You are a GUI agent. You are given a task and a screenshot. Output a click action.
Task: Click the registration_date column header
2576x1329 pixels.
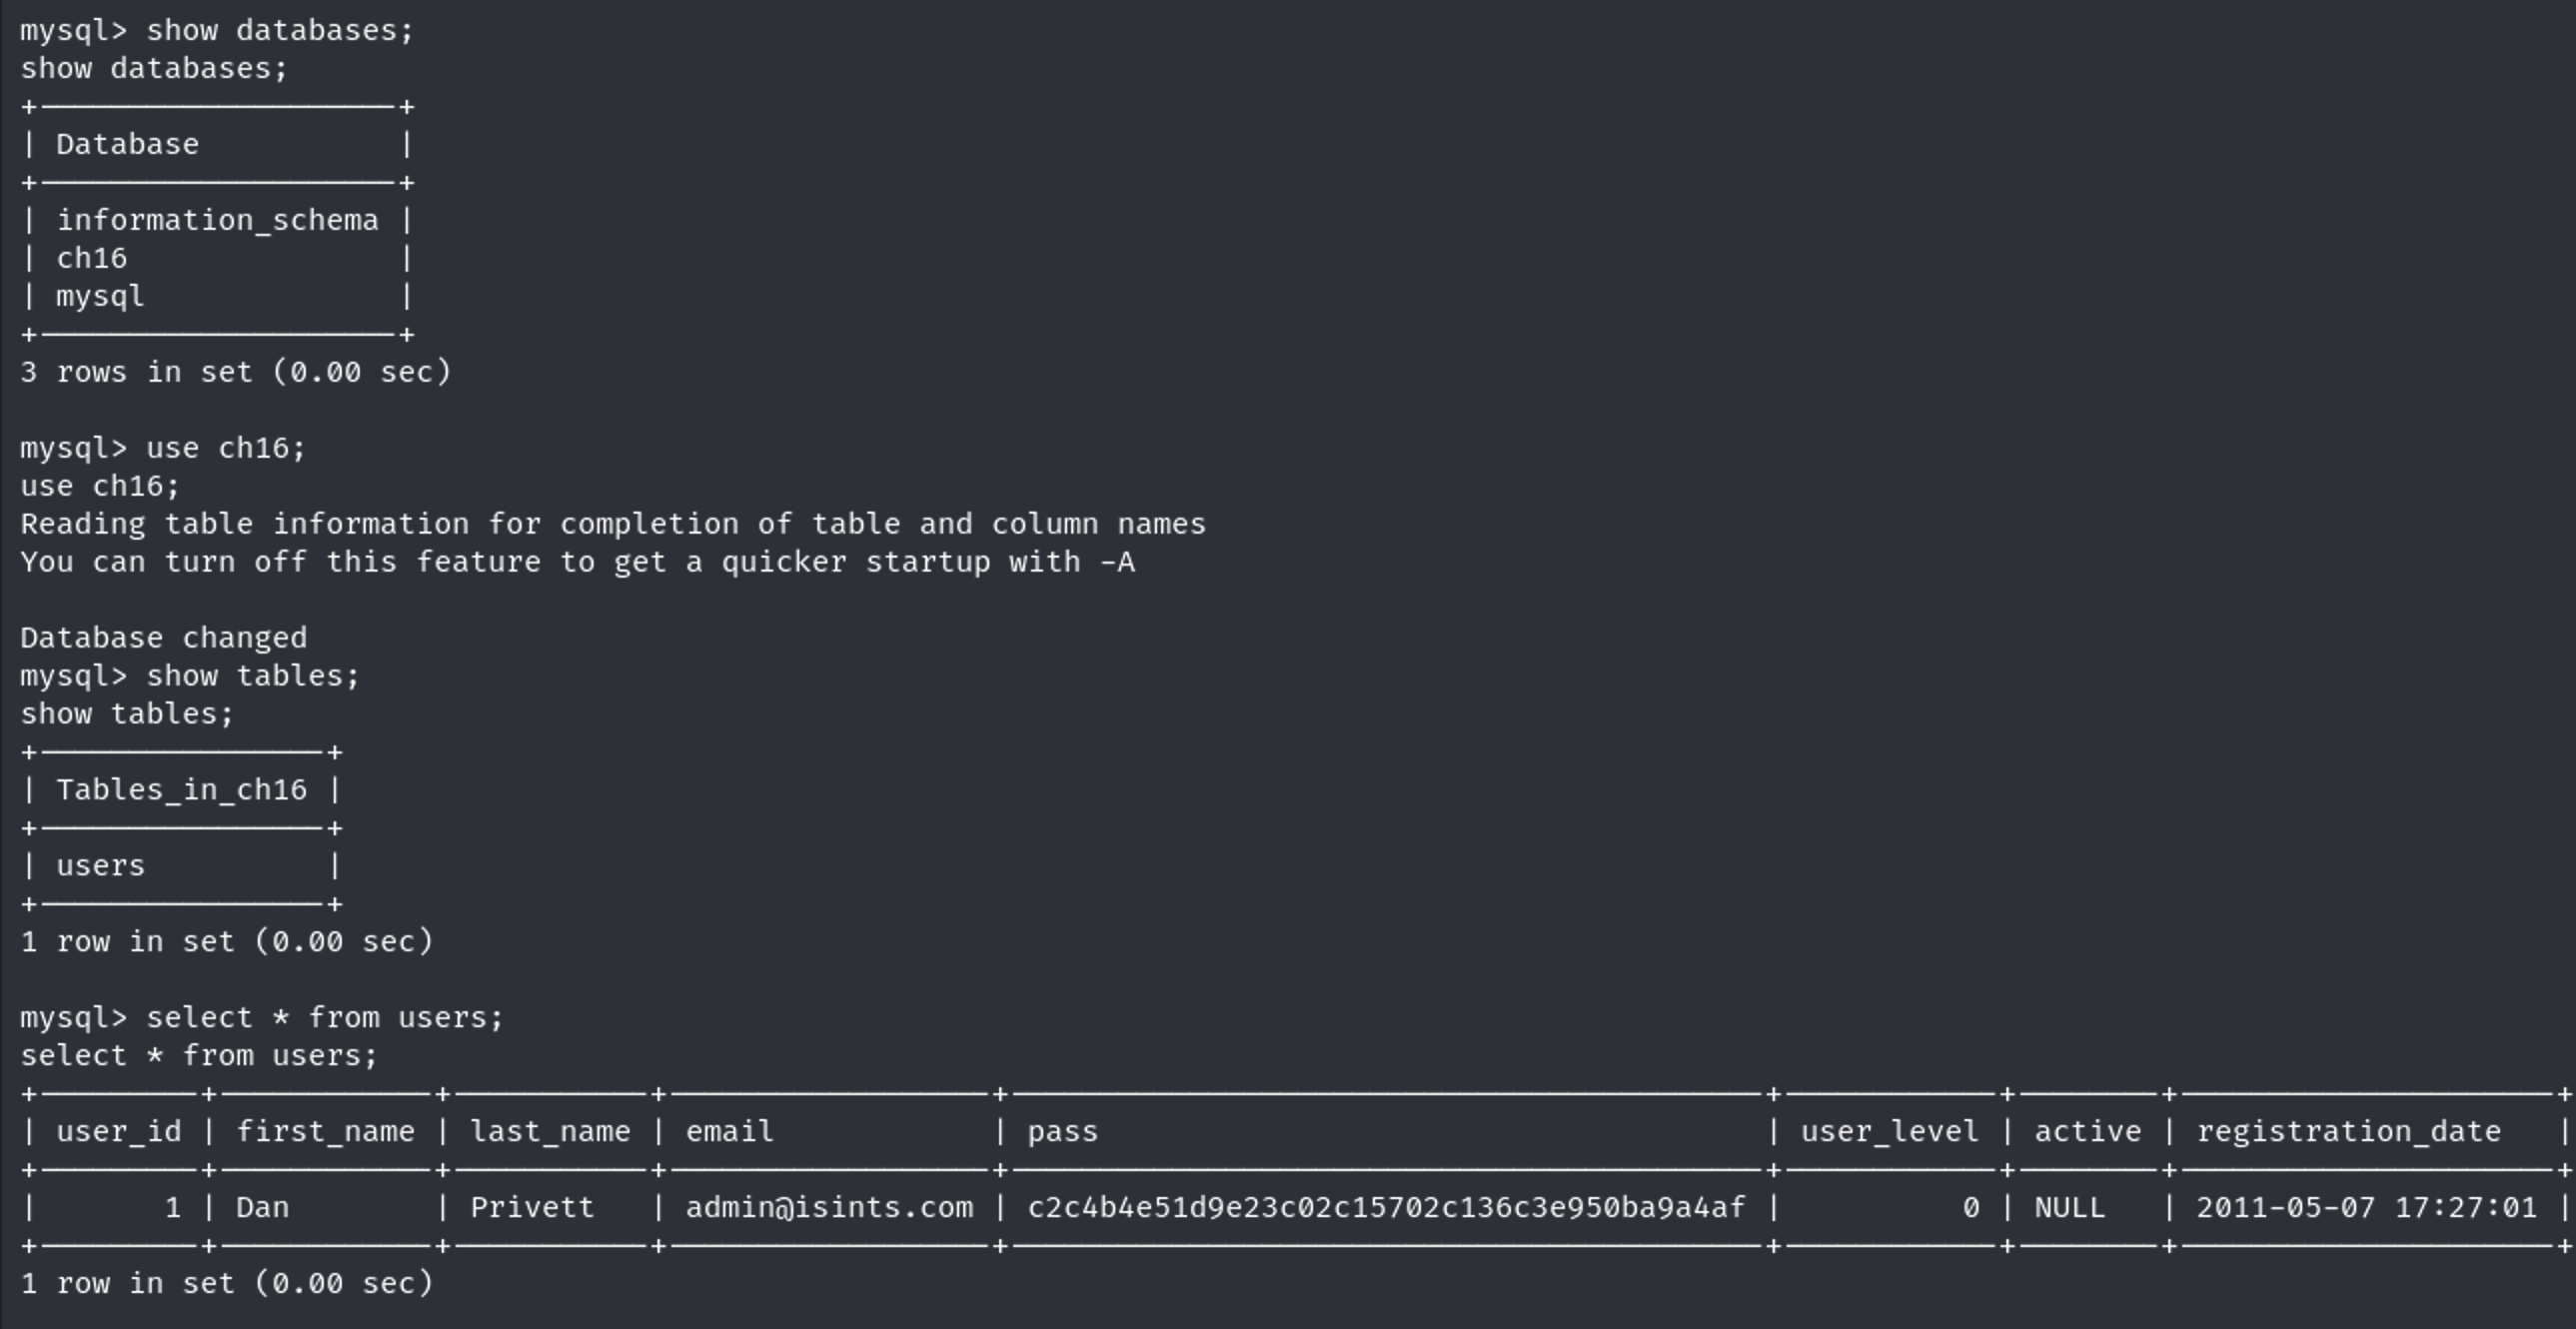pos(2348,1132)
